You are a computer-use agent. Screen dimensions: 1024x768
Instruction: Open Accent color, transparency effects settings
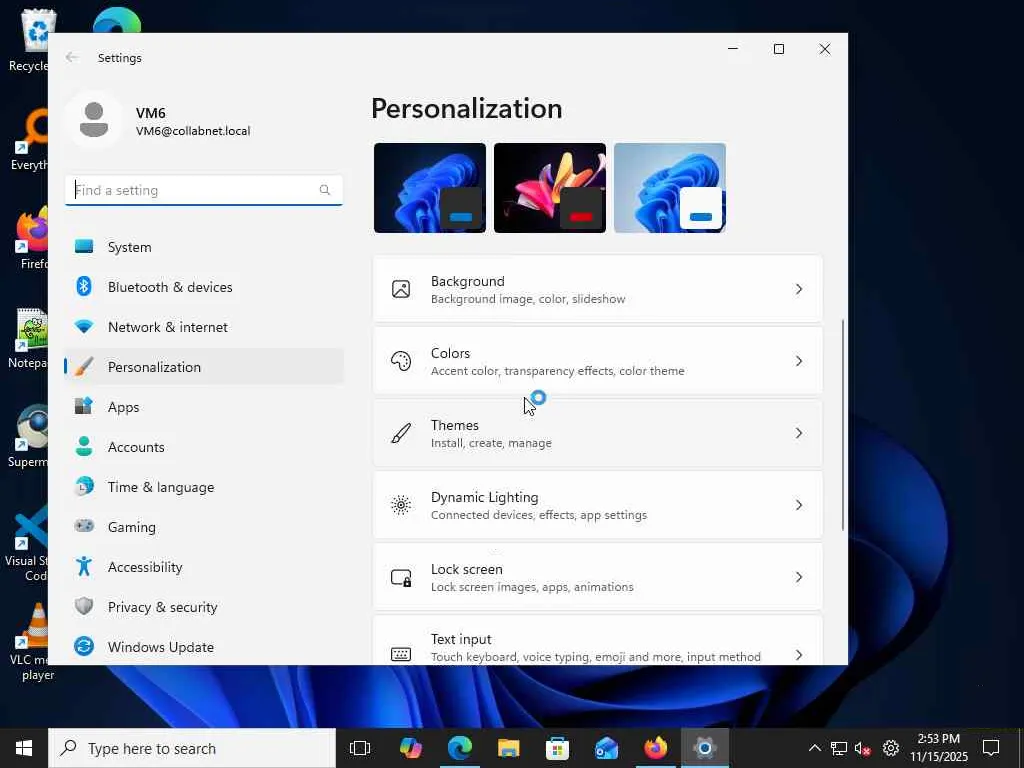click(x=598, y=360)
